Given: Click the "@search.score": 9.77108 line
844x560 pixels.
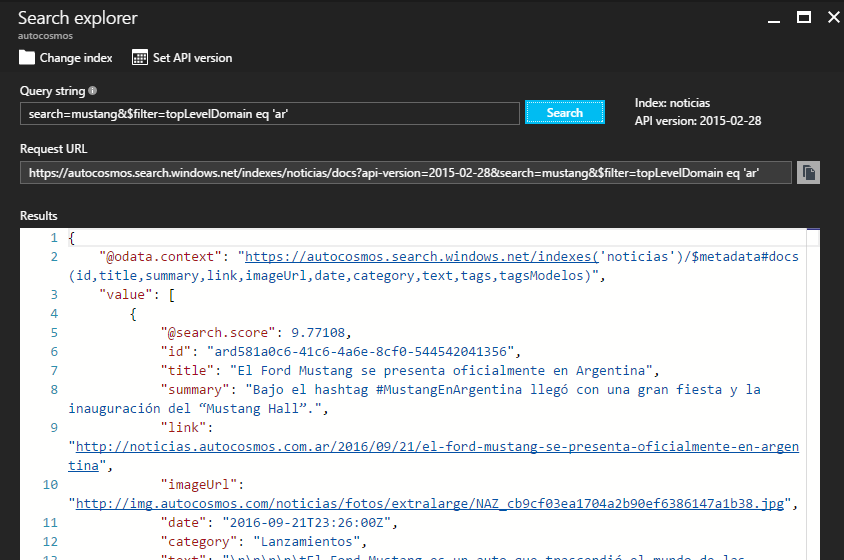Looking at the screenshot, I should [256, 332].
